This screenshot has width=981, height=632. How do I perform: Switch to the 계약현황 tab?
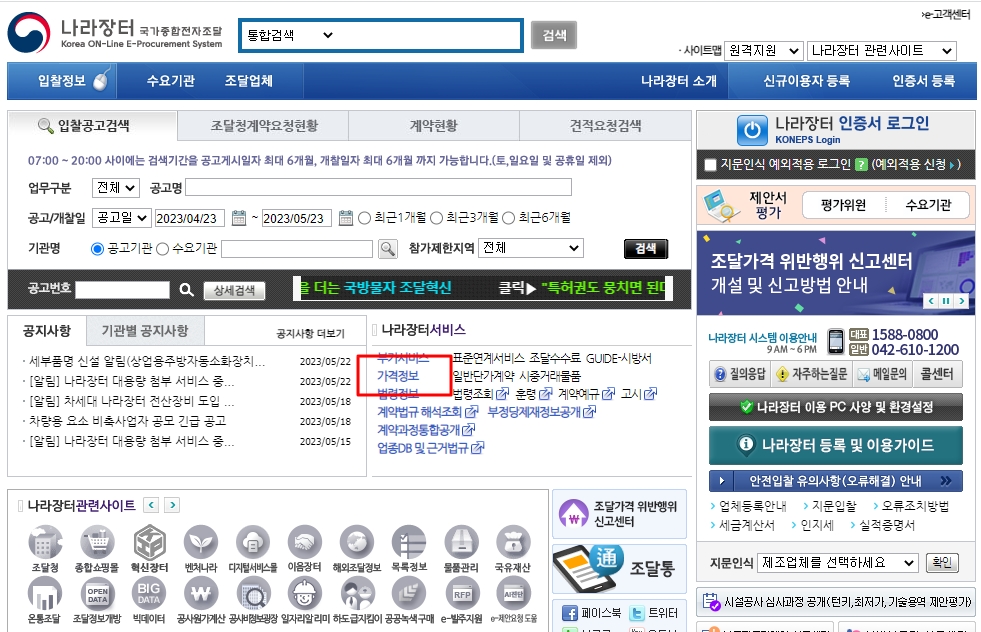pos(434,126)
